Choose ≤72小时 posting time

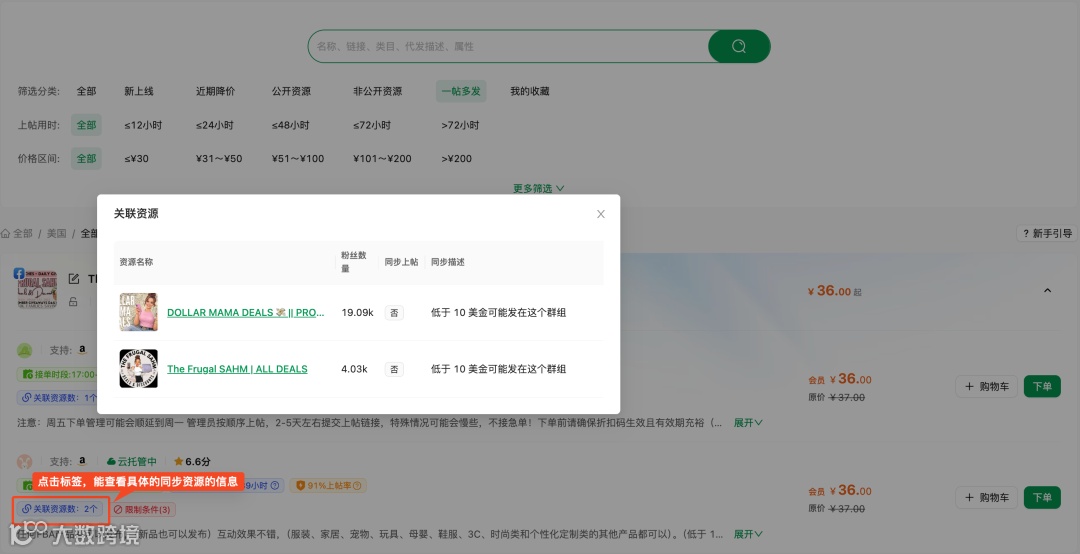pos(372,125)
